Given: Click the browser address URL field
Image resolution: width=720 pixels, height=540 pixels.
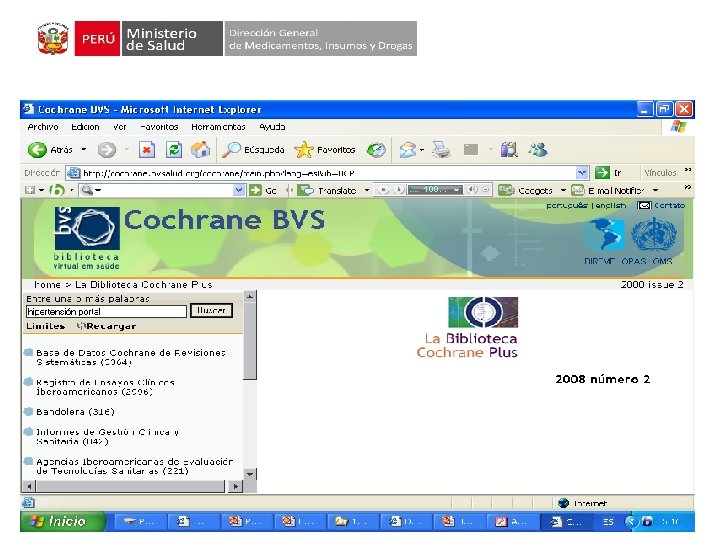Looking at the screenshot, I should coord(321,173).
